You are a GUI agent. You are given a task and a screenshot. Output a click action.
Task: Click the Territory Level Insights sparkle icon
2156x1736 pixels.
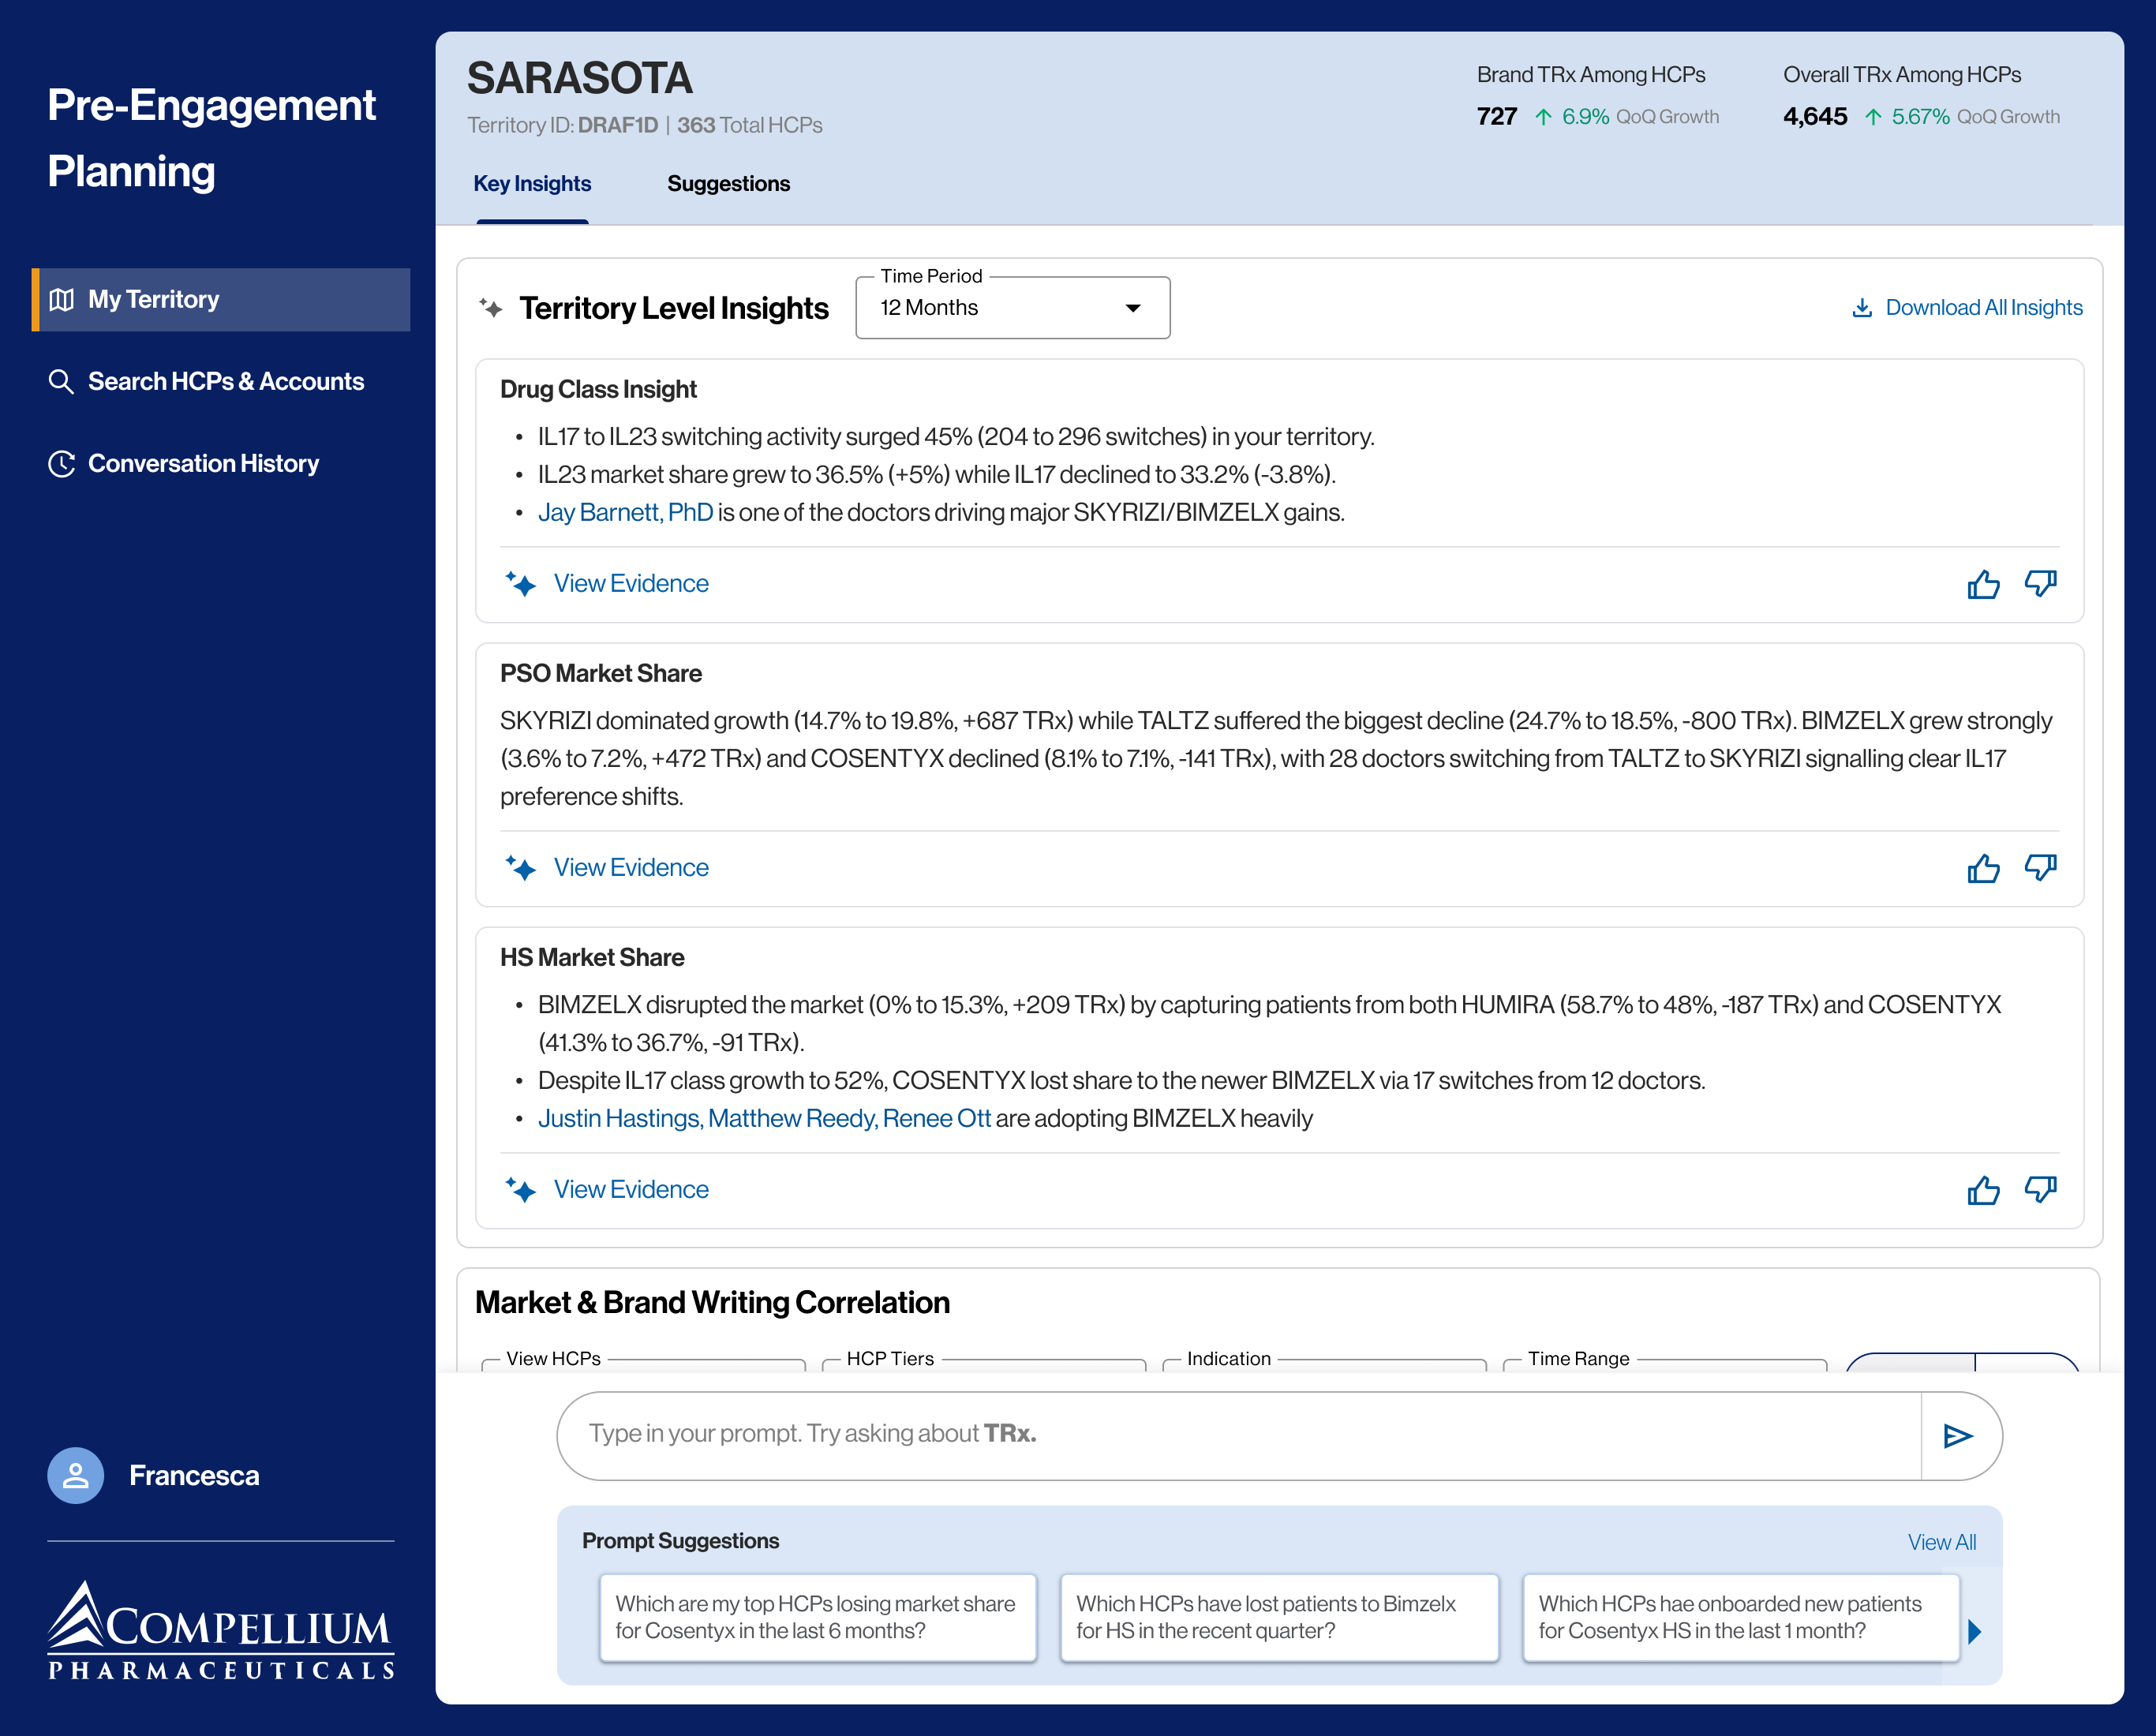[x=490, y=308]
